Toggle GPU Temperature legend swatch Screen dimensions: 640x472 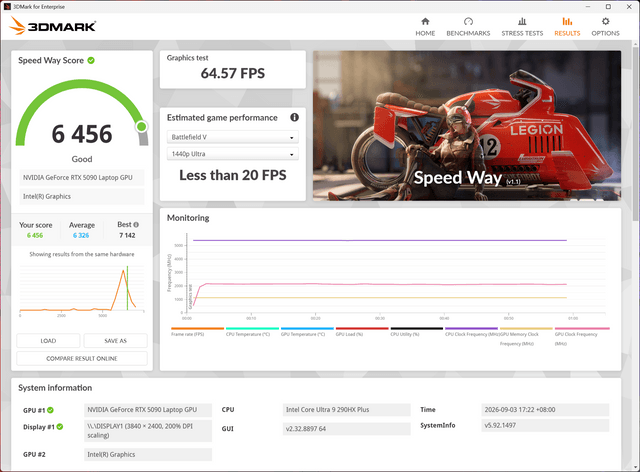307,328
